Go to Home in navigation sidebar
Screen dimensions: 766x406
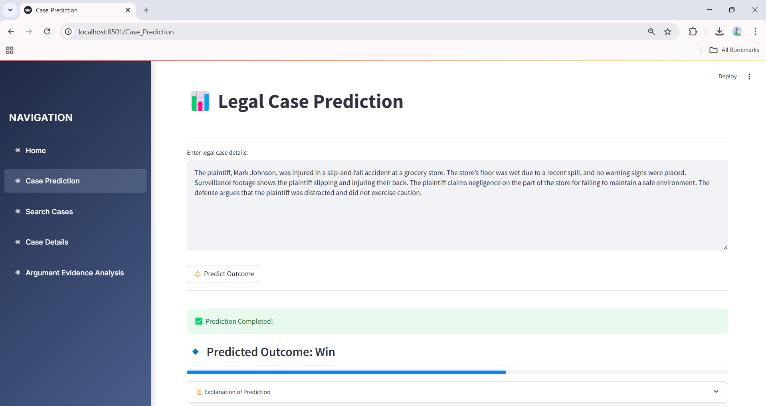pyautogui.click(x=35, y=150)
